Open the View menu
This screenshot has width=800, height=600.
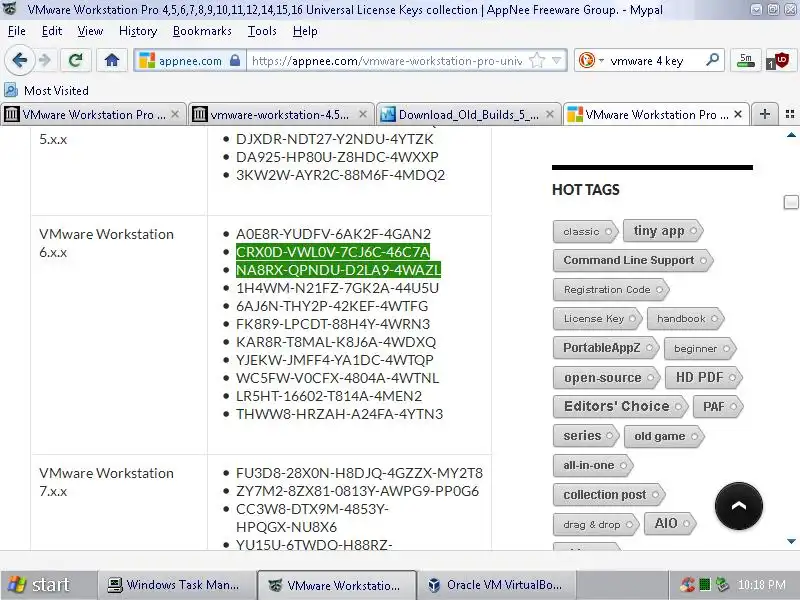[x=90, y=31]
